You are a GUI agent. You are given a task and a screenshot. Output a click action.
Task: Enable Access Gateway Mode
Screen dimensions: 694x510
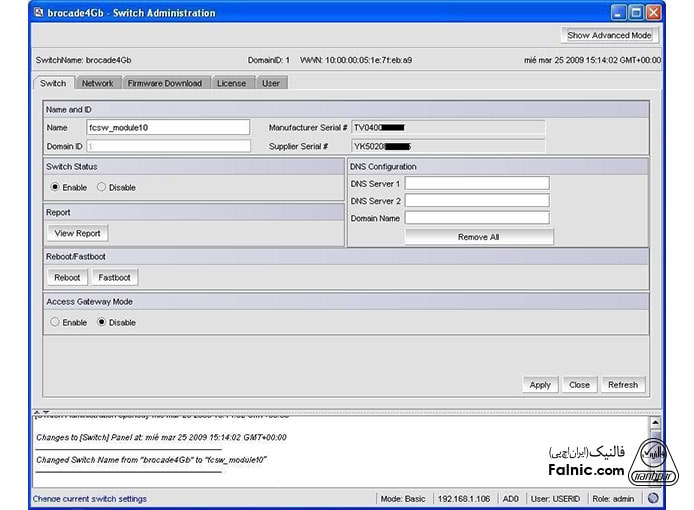(55, 322)
